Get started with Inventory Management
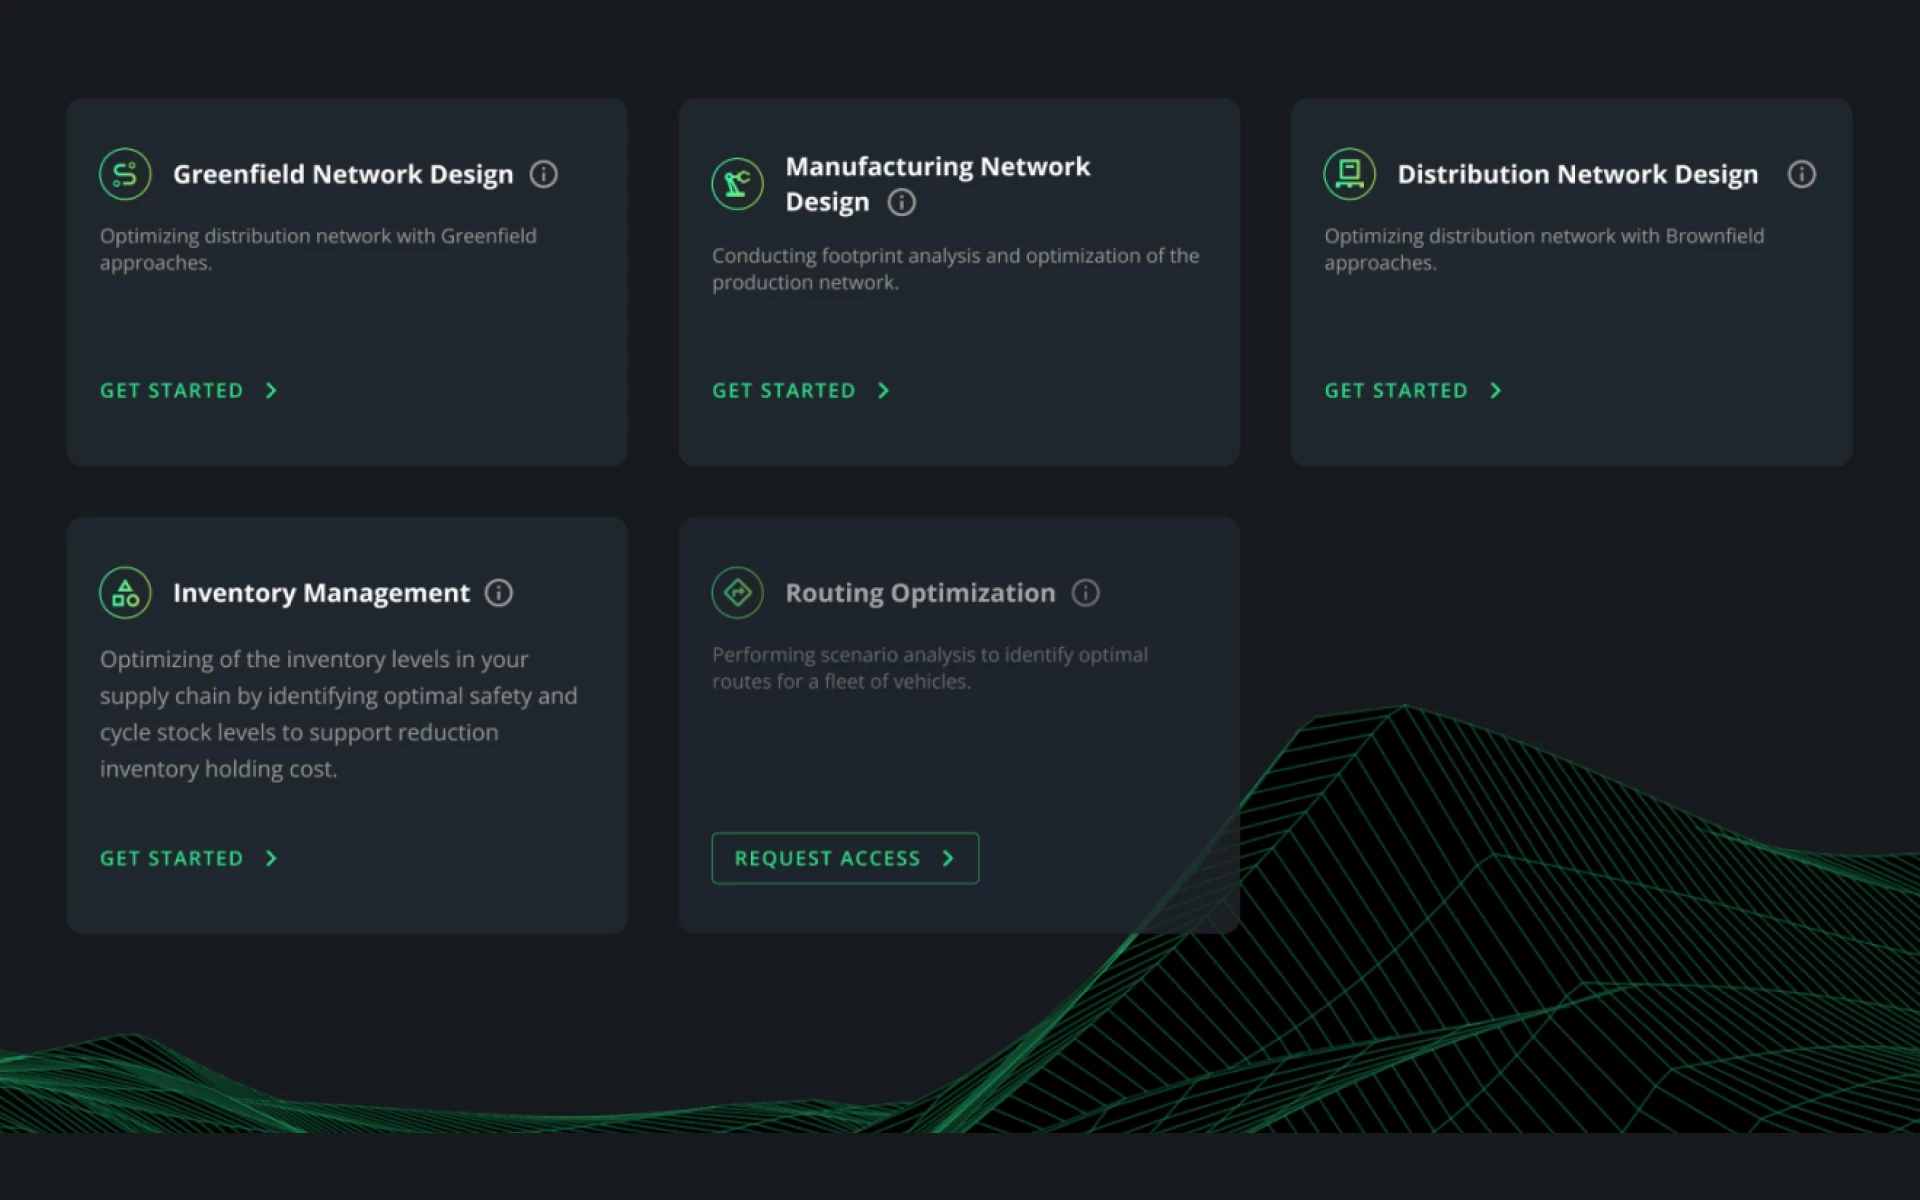The height and width of the screenshot is (1200, 1920). [x=187, y=859]
